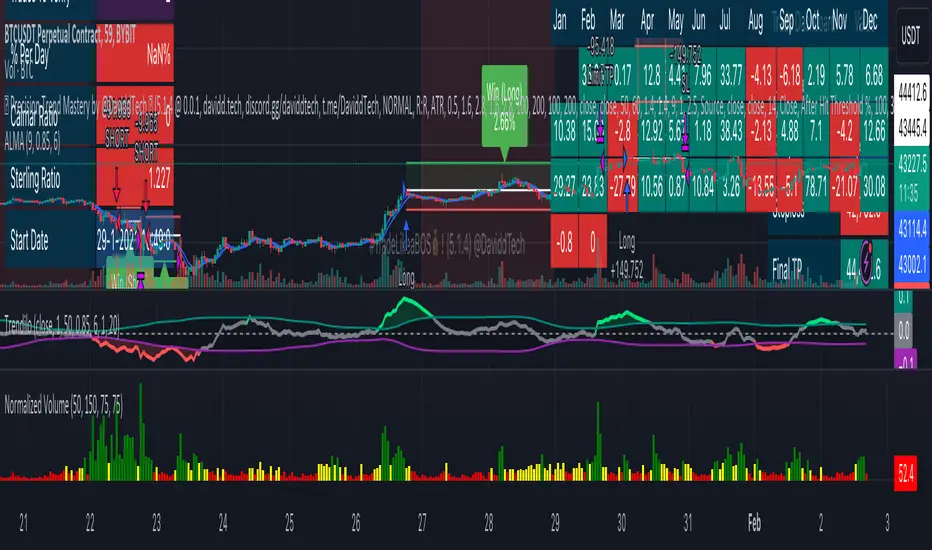Click the red -6.18 table cell
932x550 pixels.
tap(790, 76)
